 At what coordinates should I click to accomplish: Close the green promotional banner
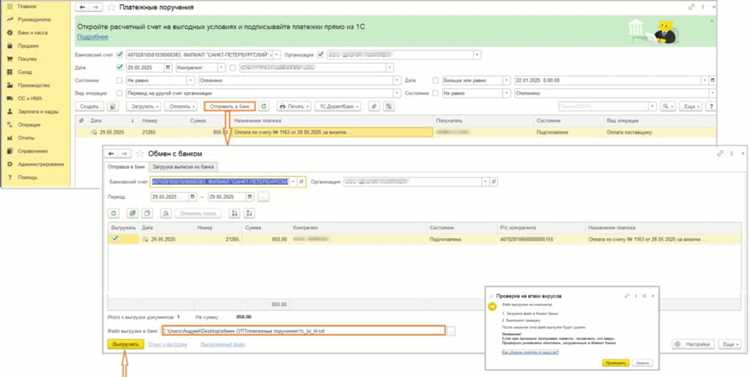point(711,21)
